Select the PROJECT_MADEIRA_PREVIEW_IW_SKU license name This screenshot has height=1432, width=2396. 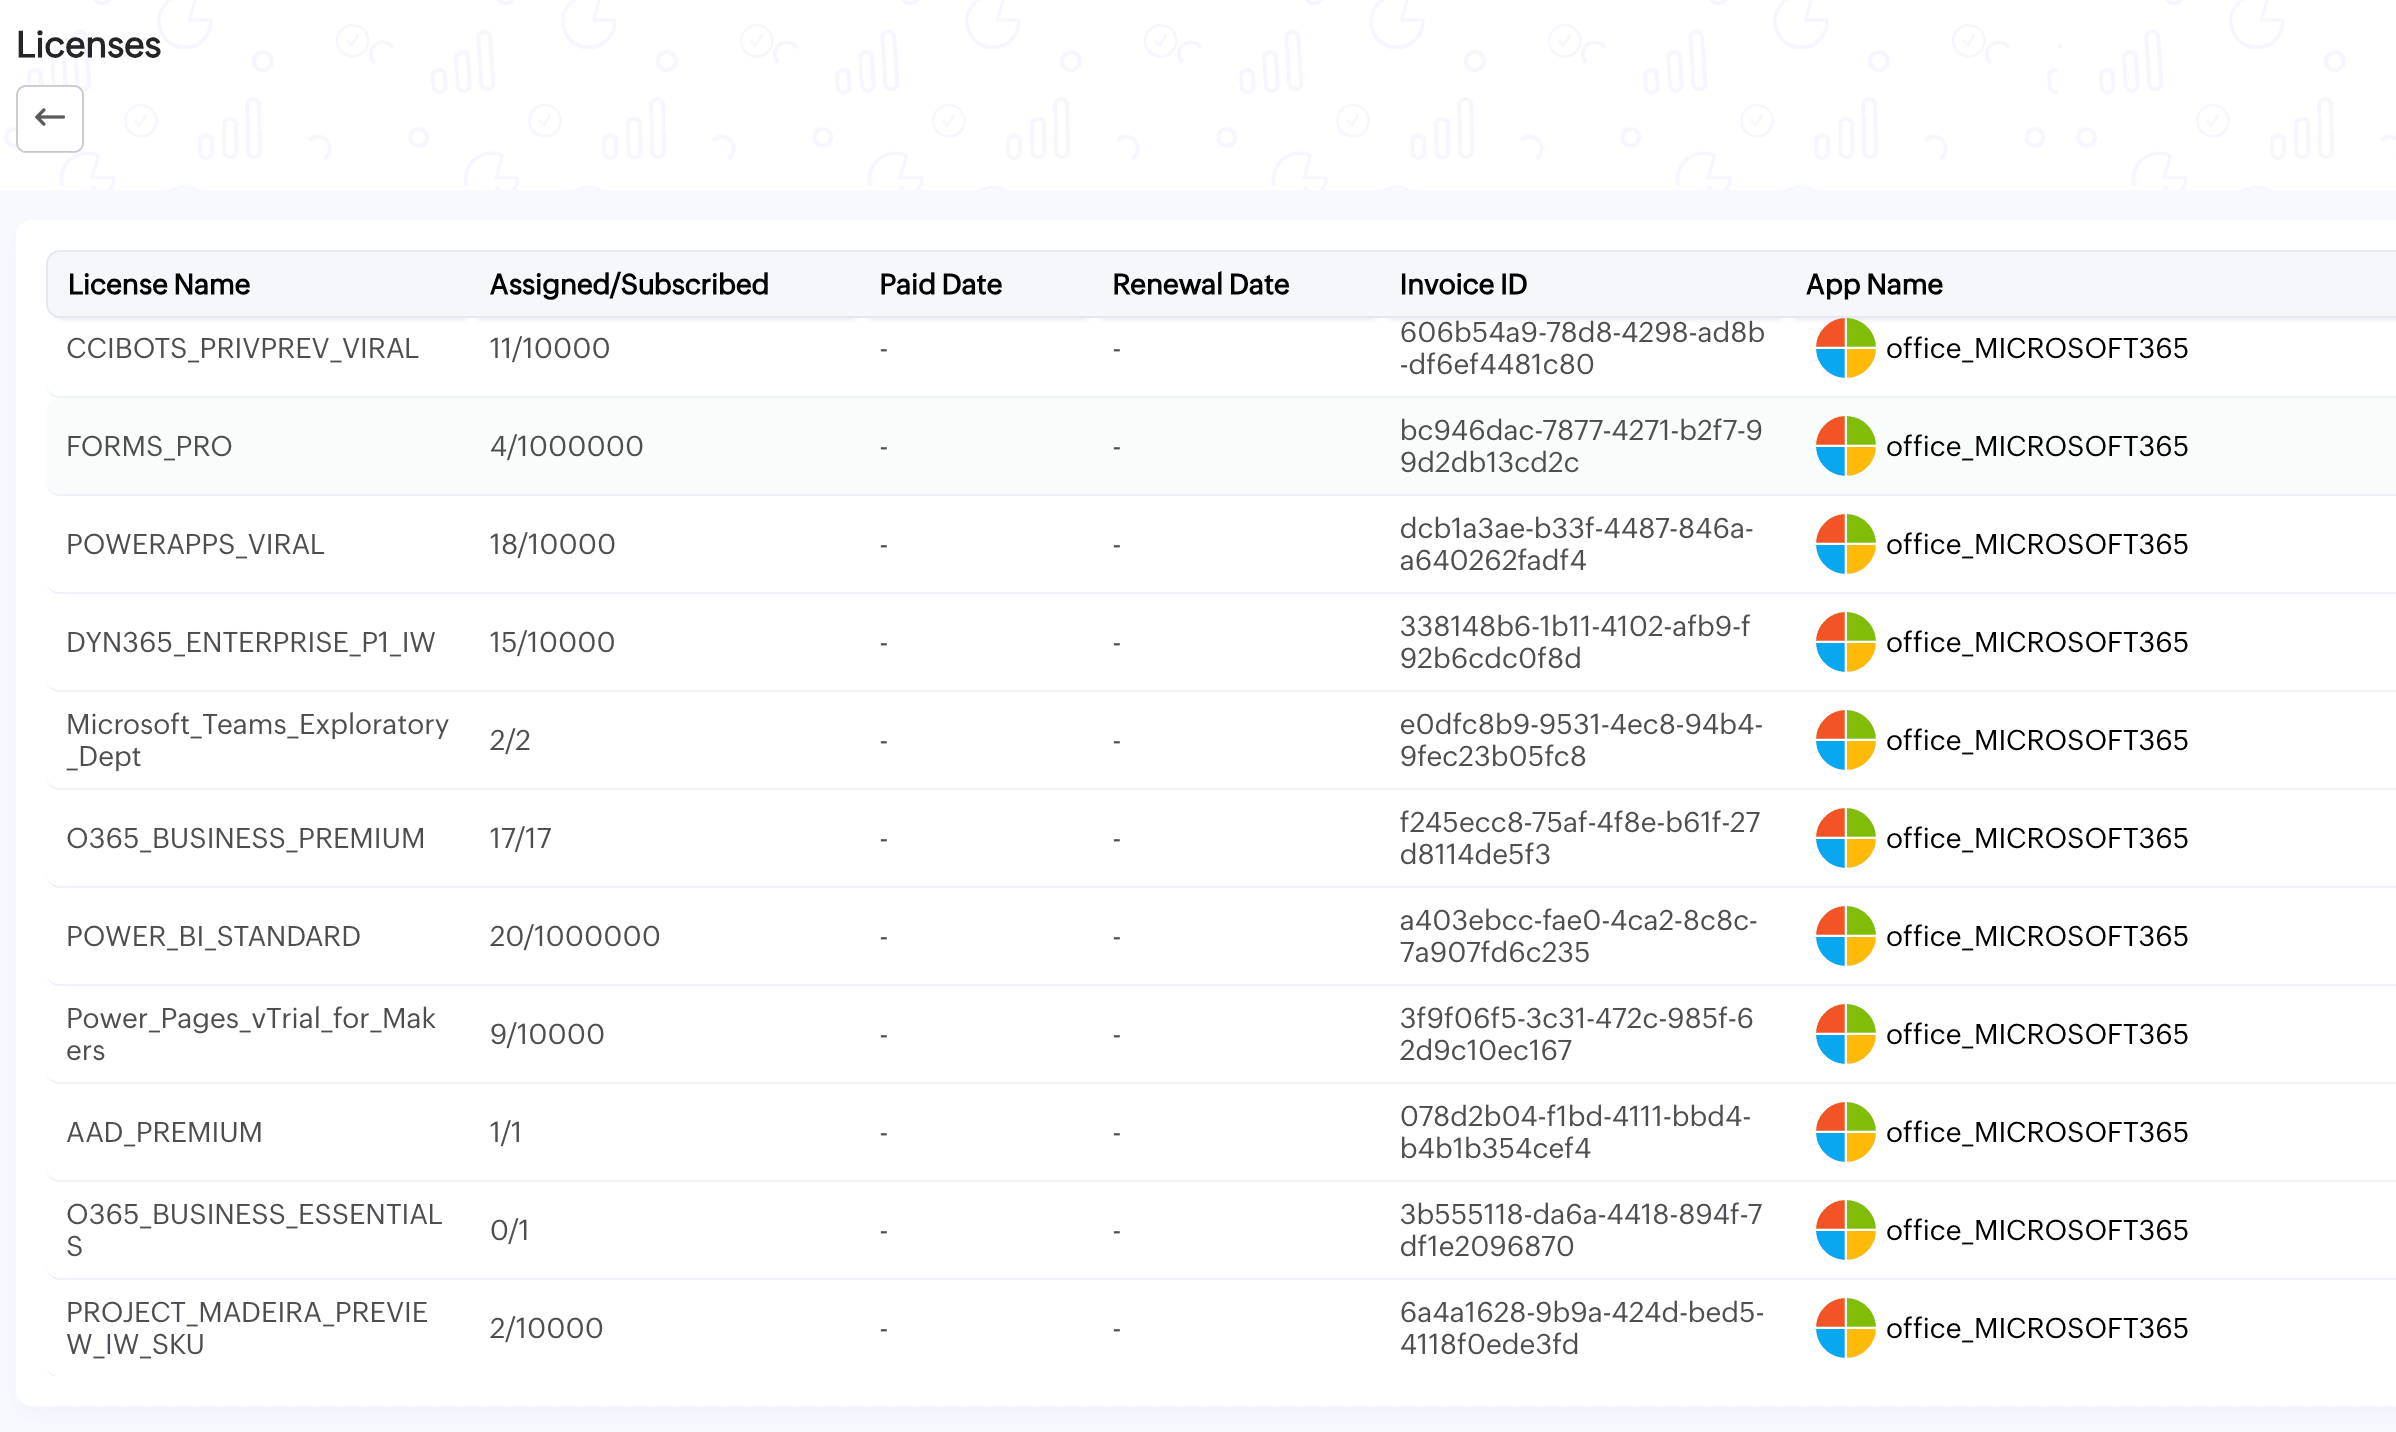tap(247, 1328)
